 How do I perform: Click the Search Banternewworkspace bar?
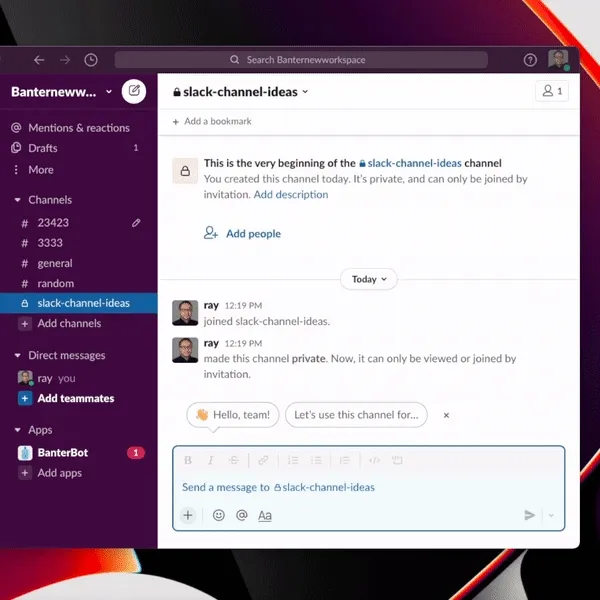click(301, 60)
